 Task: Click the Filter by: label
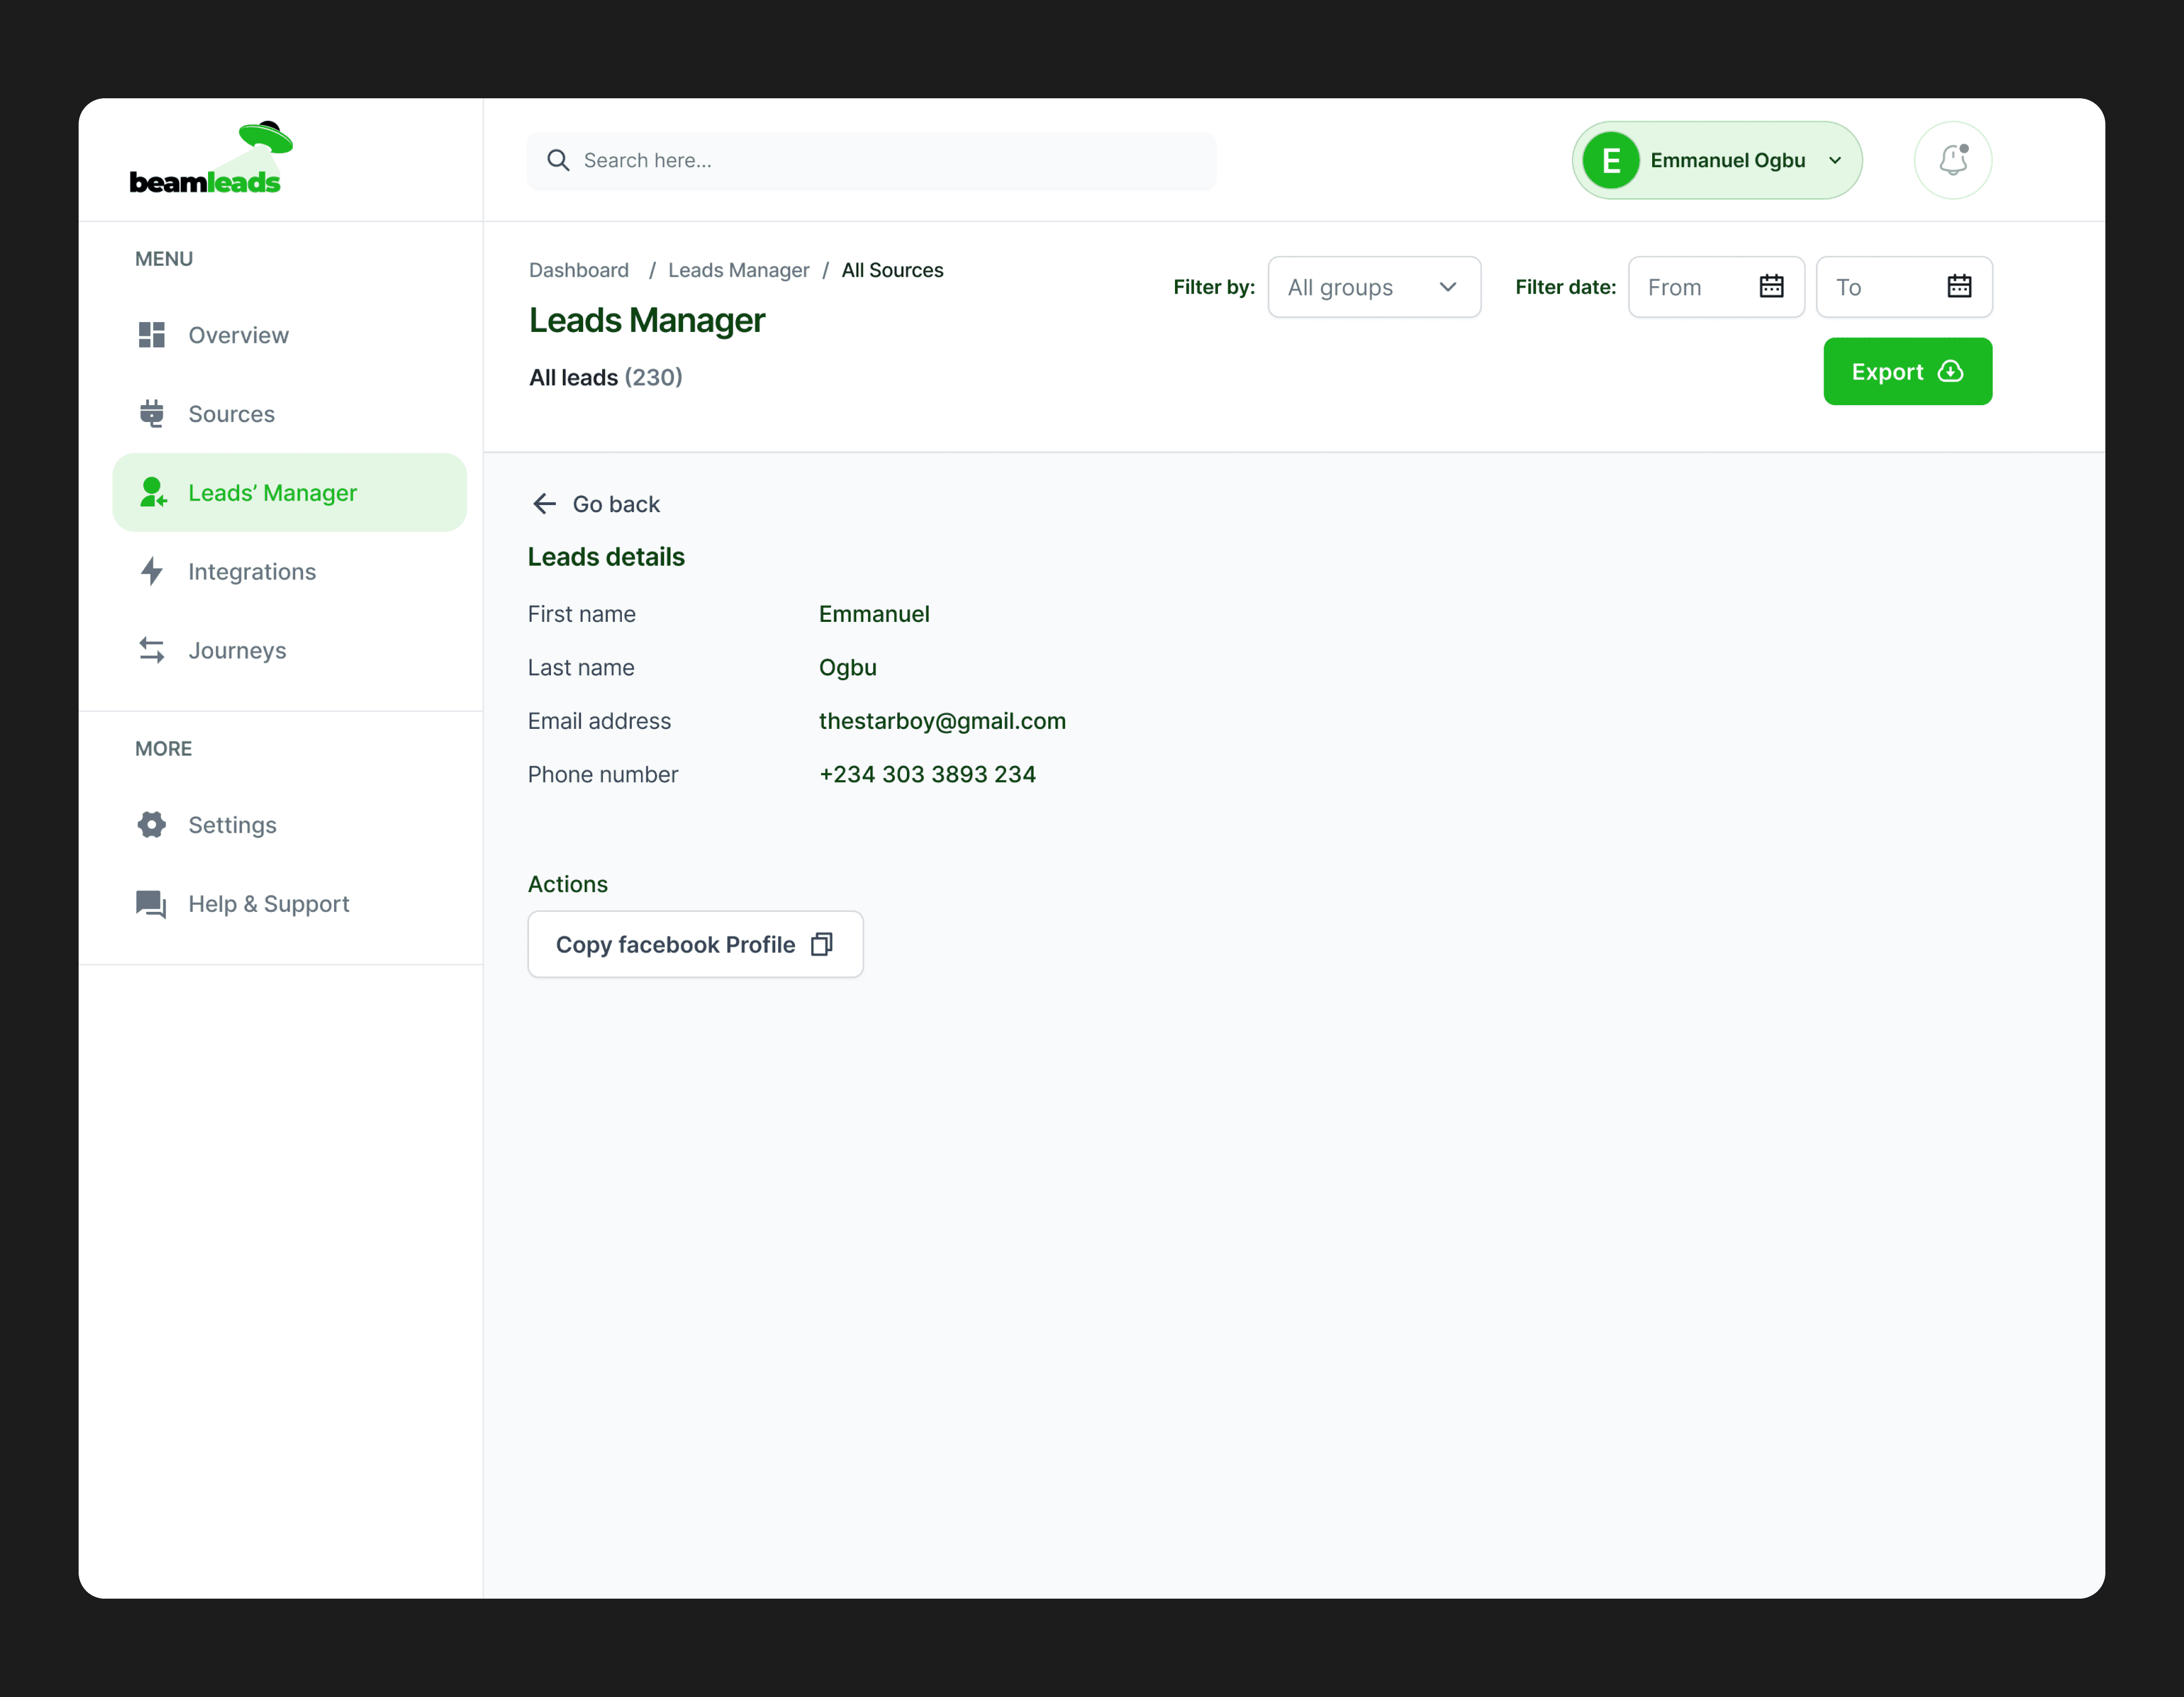coord(1214,287)
